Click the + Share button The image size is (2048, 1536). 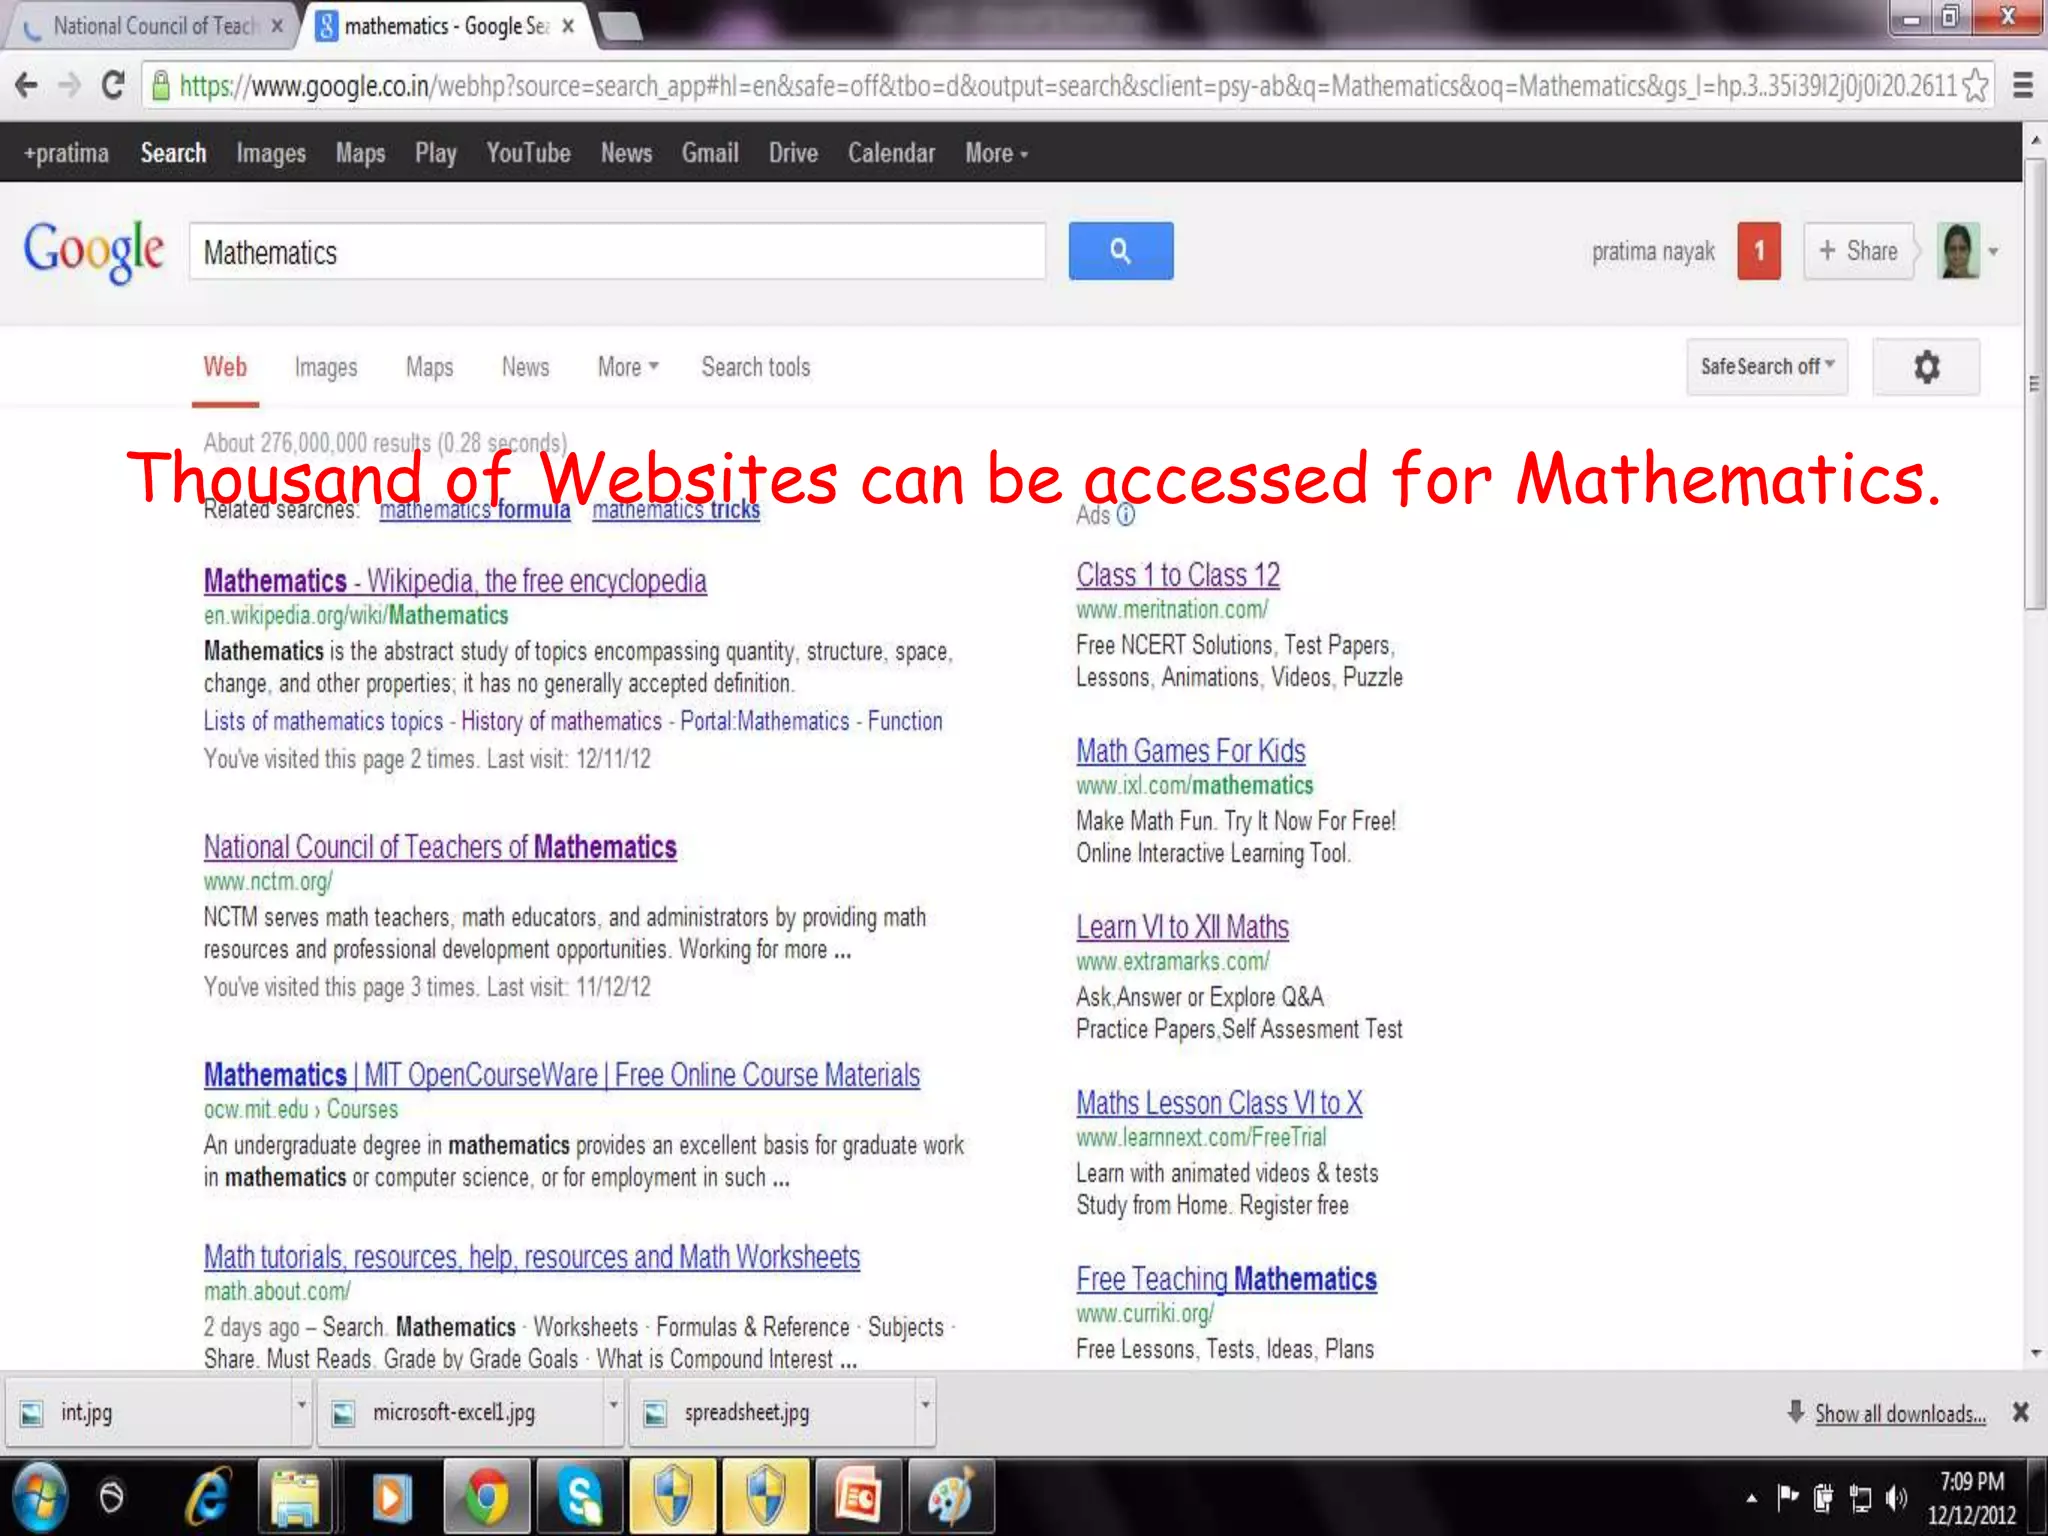(1859, 251)
